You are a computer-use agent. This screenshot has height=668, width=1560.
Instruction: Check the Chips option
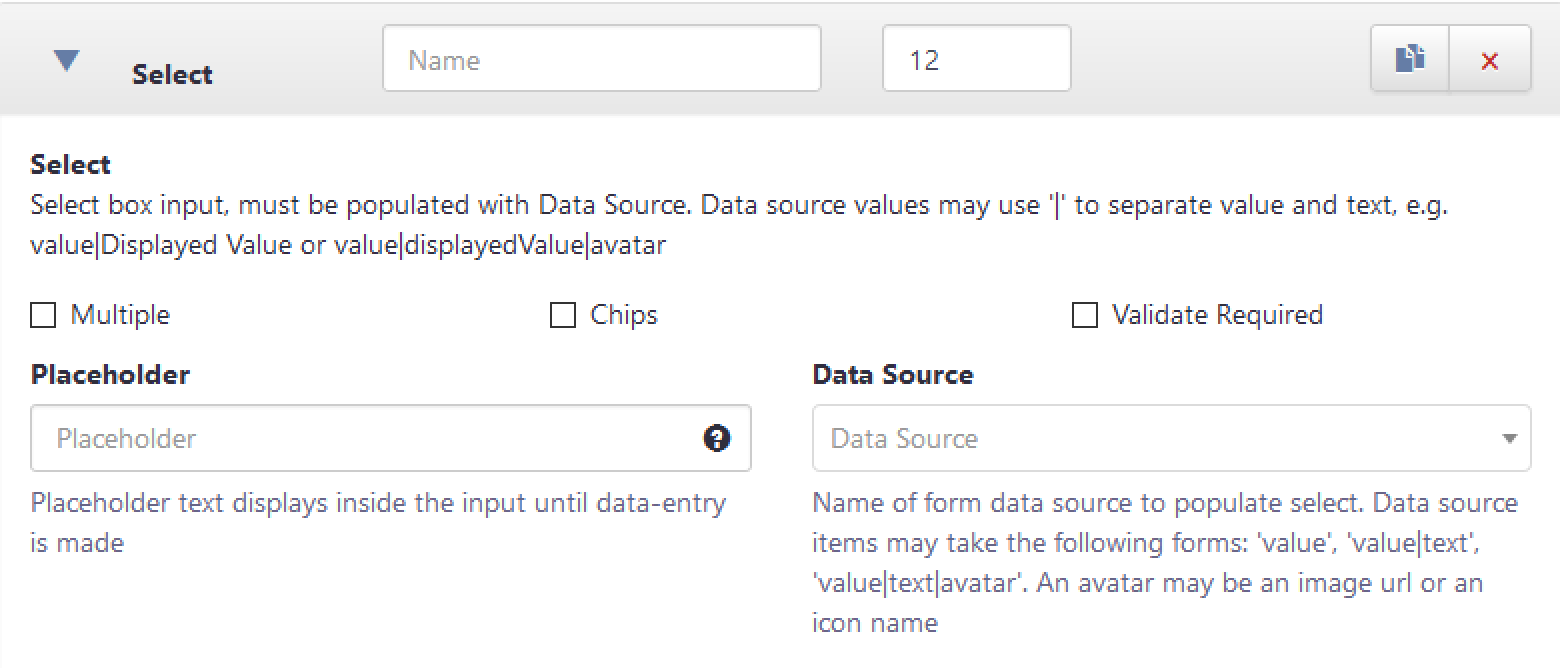[x=563, y=315]
